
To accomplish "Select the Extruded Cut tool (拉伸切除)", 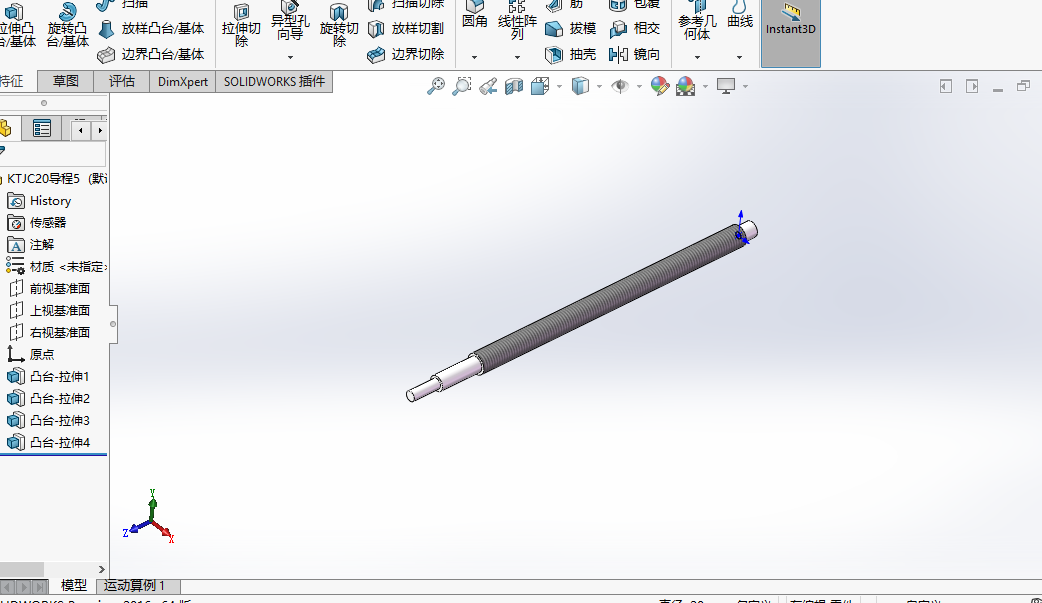I will [241, 25].
